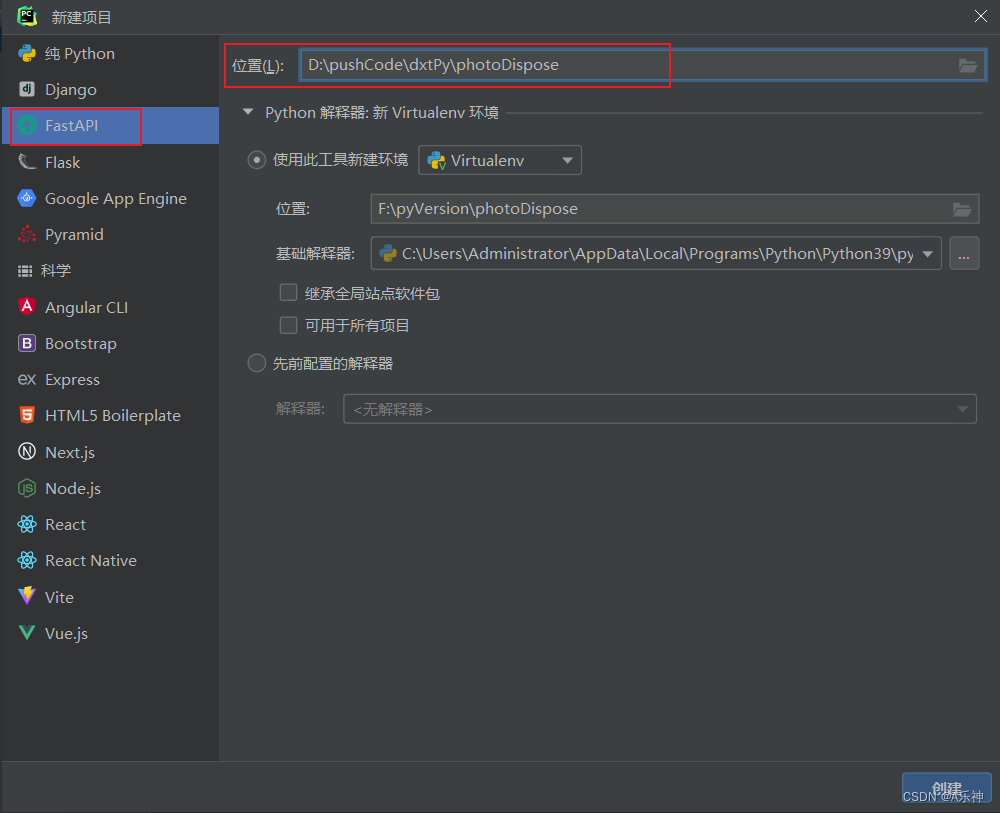Select 纯 Python project type
This screenshot has height=813, width=1000.
(80, 54)
